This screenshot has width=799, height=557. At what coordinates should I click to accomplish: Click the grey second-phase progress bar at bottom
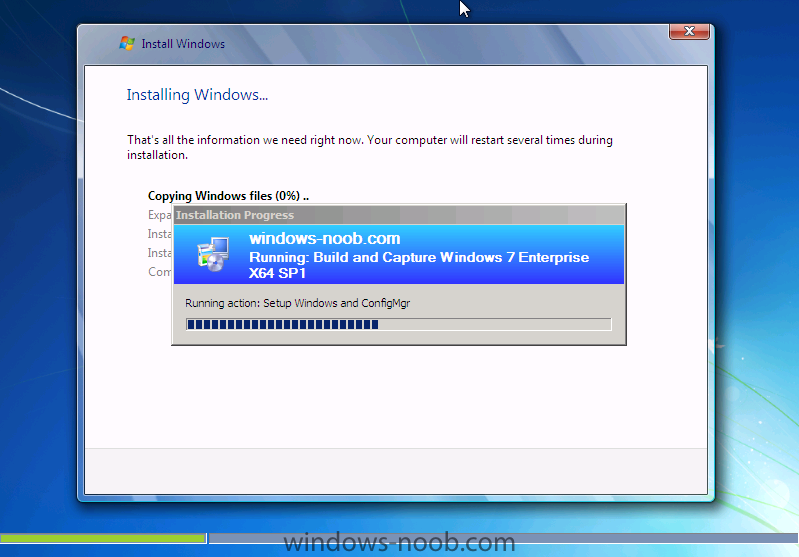point(503,538)
